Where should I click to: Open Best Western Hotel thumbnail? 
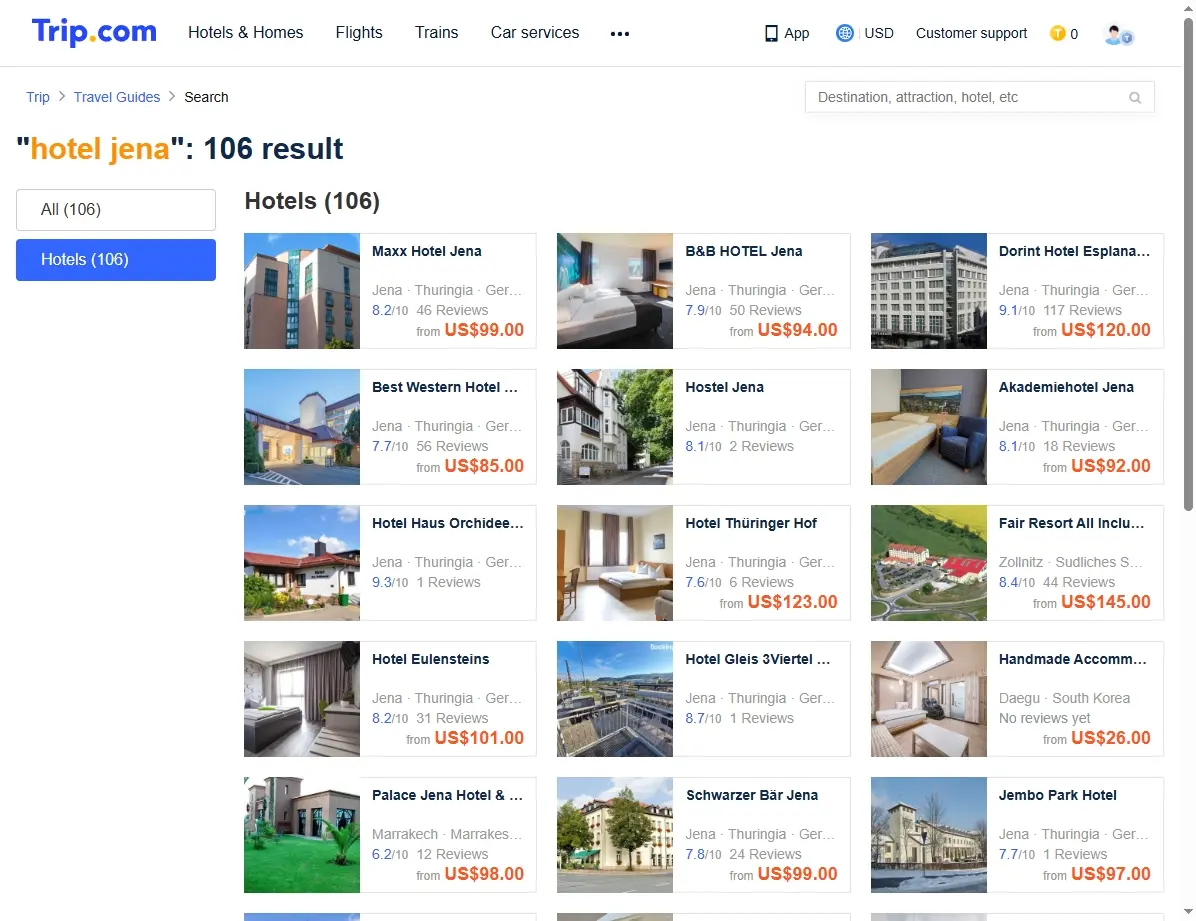(302, 427)
